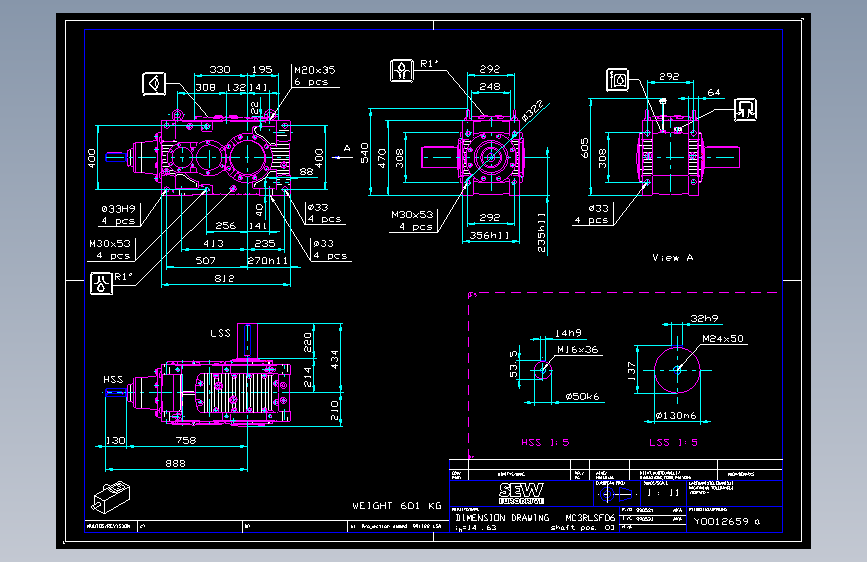The image size is (867, 562).
Task: Select the 53.5 dimension on HSS detail
Action: tap(514, 363)
